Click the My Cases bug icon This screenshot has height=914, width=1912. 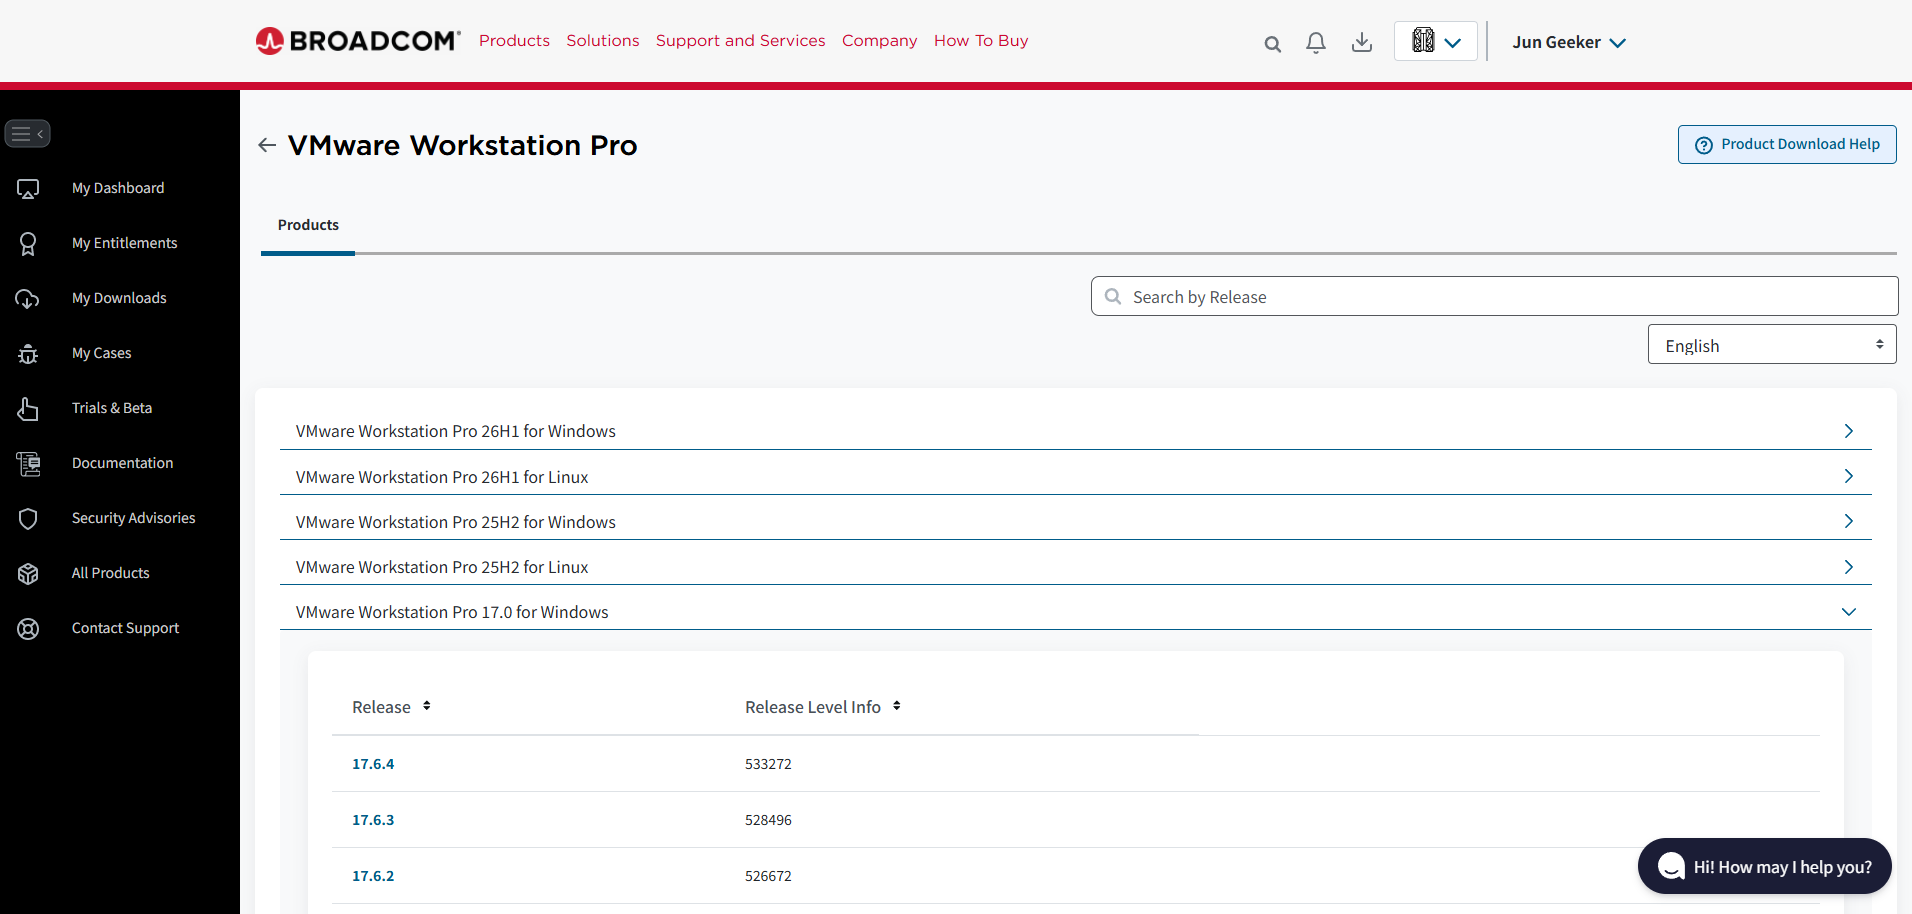28,353
